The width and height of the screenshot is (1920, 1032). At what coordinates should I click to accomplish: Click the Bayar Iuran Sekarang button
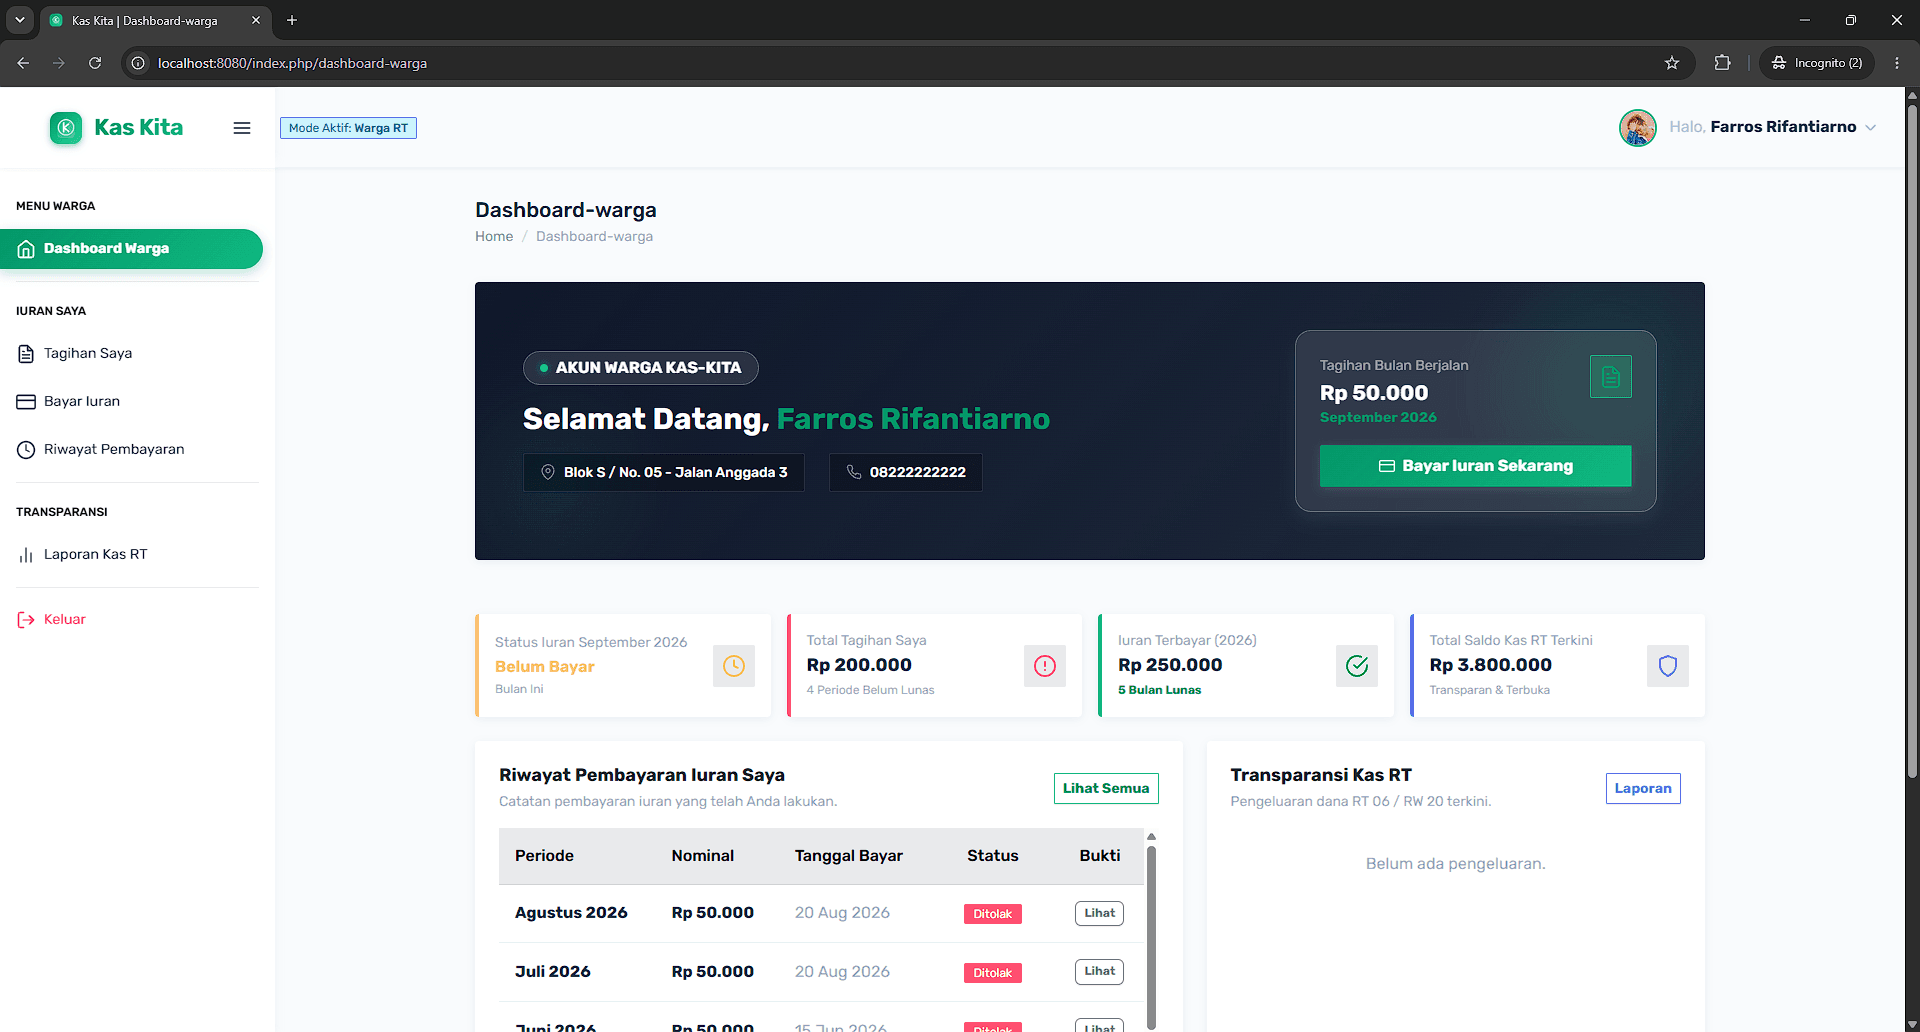coord(1475,466)
